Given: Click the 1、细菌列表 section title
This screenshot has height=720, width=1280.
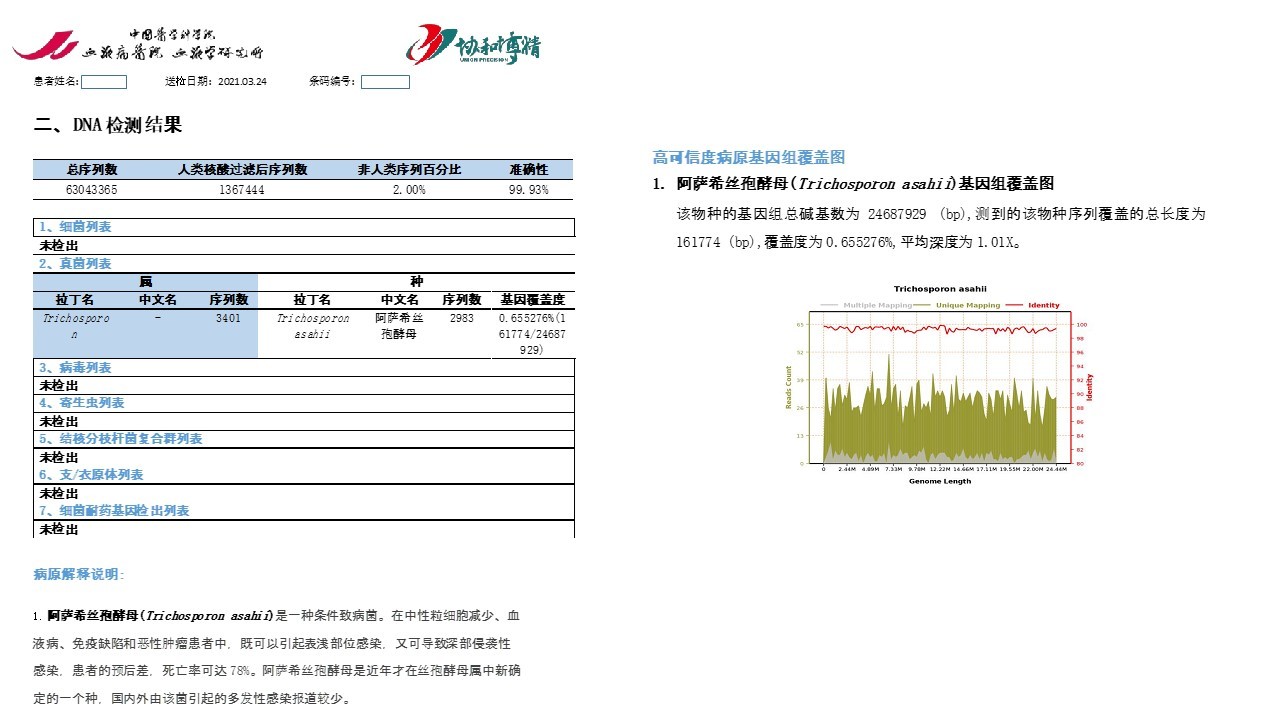Looking at the screenshot, I should point(75,227).
